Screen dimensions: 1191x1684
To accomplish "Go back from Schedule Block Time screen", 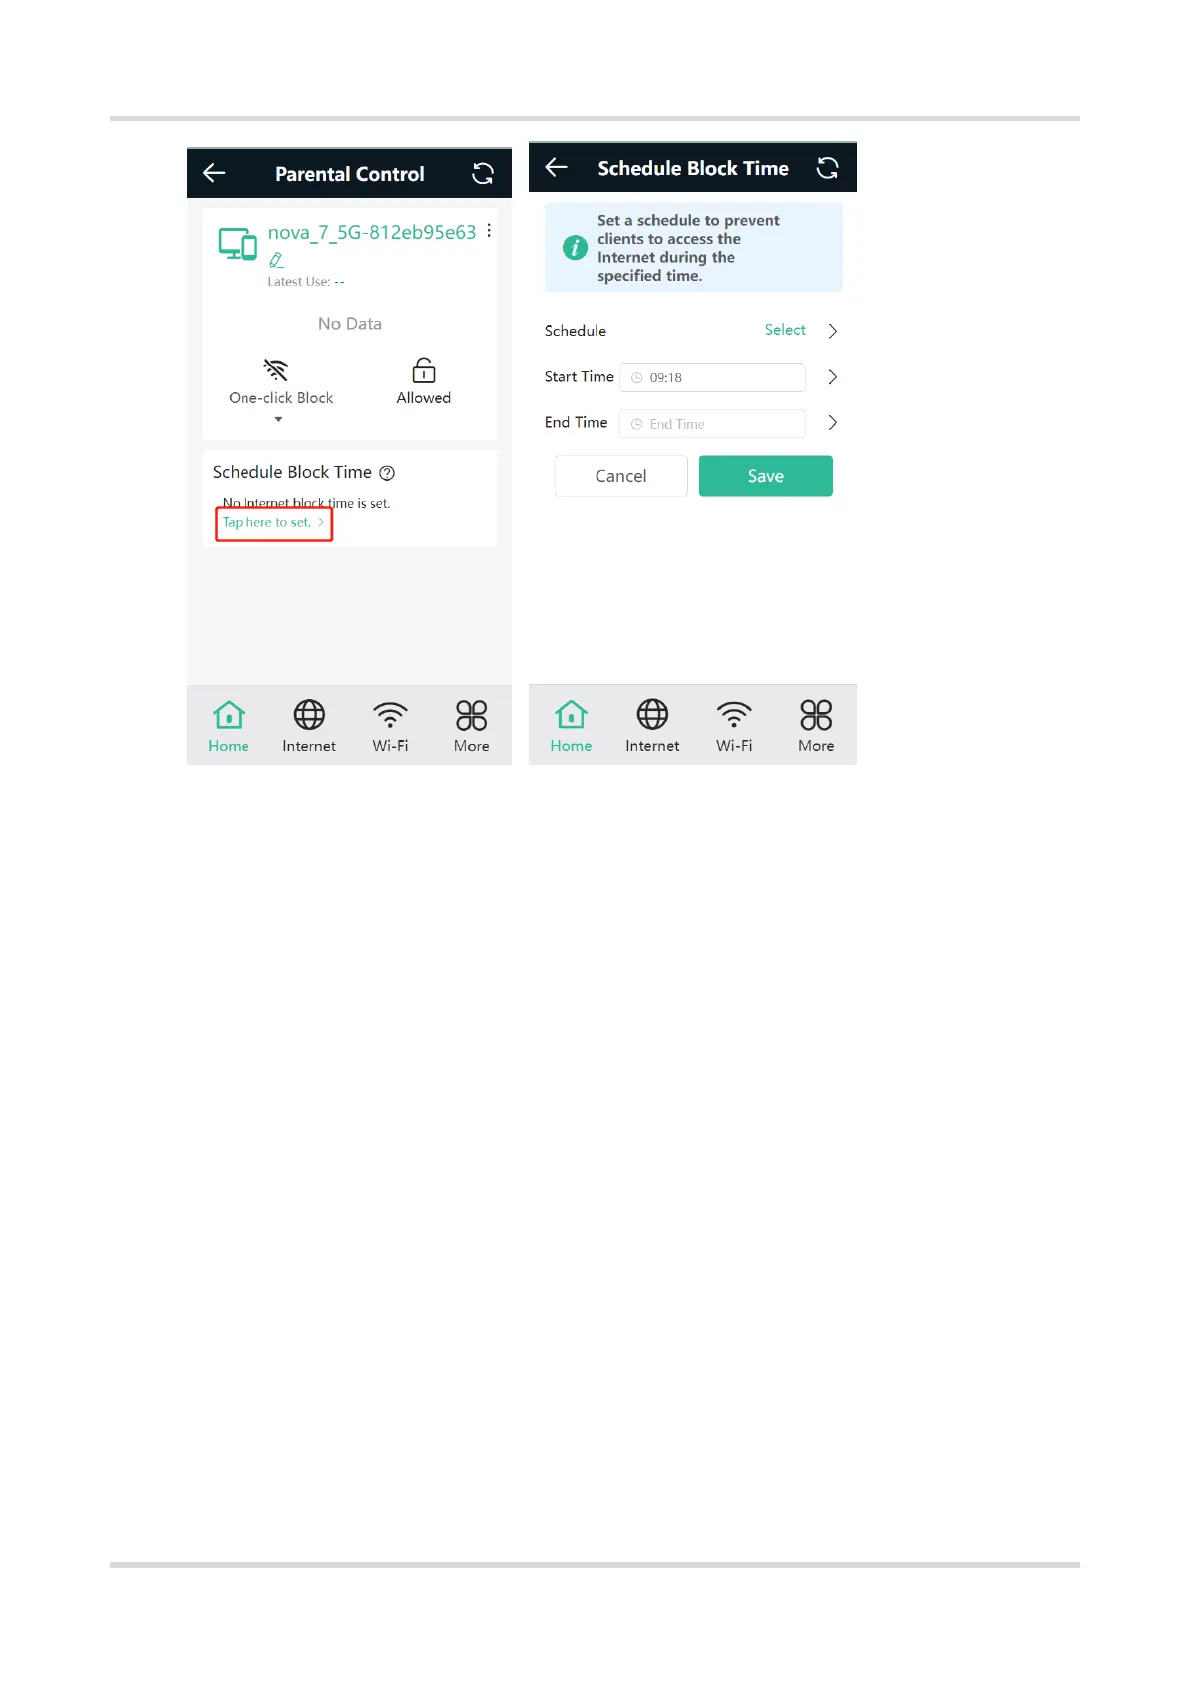I will pyautogui.click(x=557, y=167).
